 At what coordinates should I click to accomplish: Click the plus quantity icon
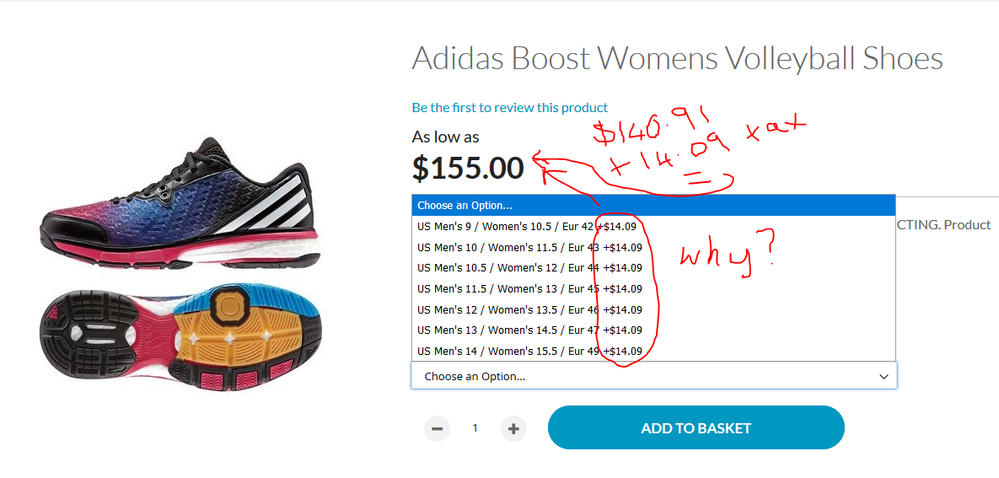[514, 428]
